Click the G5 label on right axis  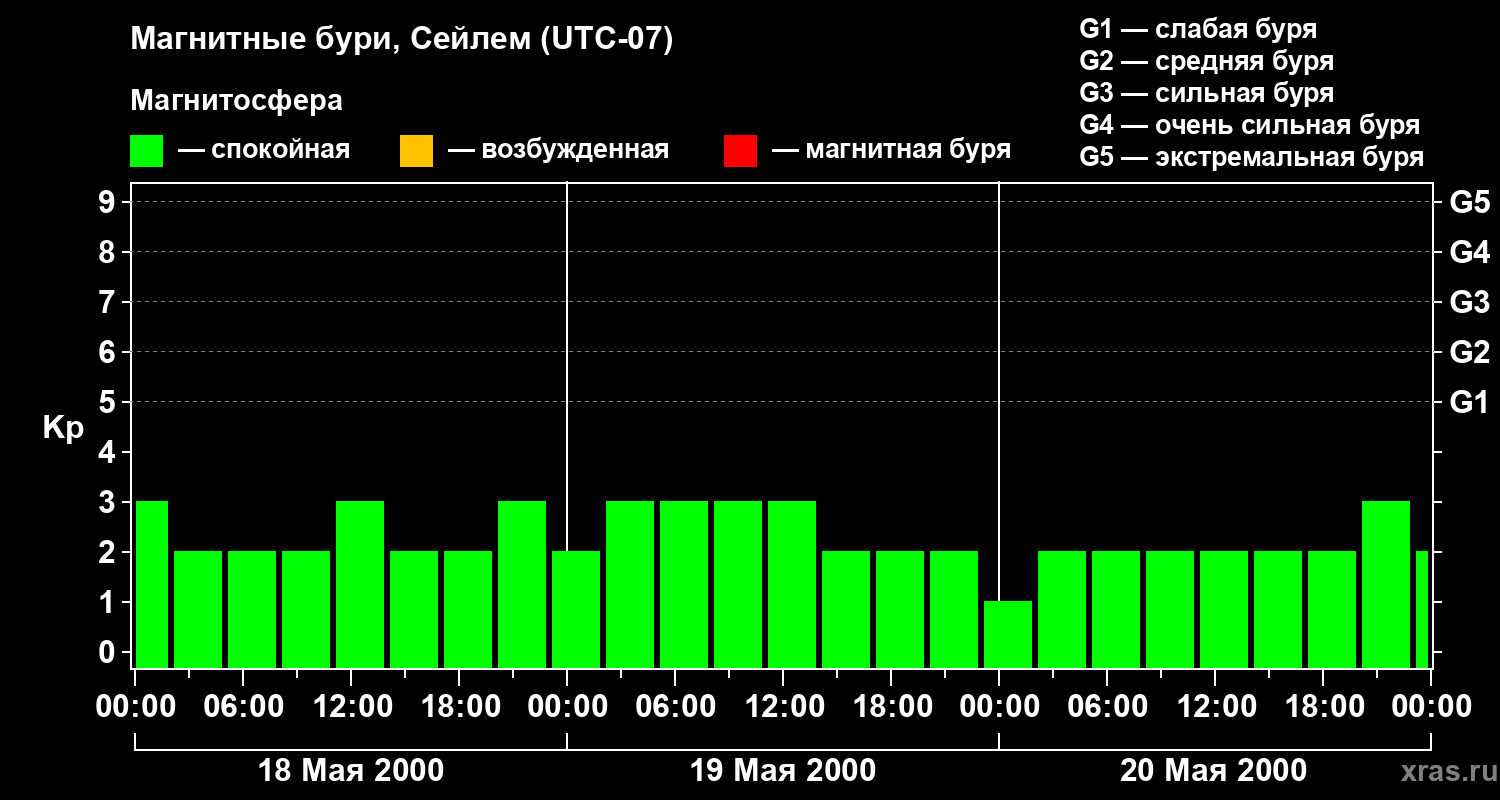click(1469, 202)
